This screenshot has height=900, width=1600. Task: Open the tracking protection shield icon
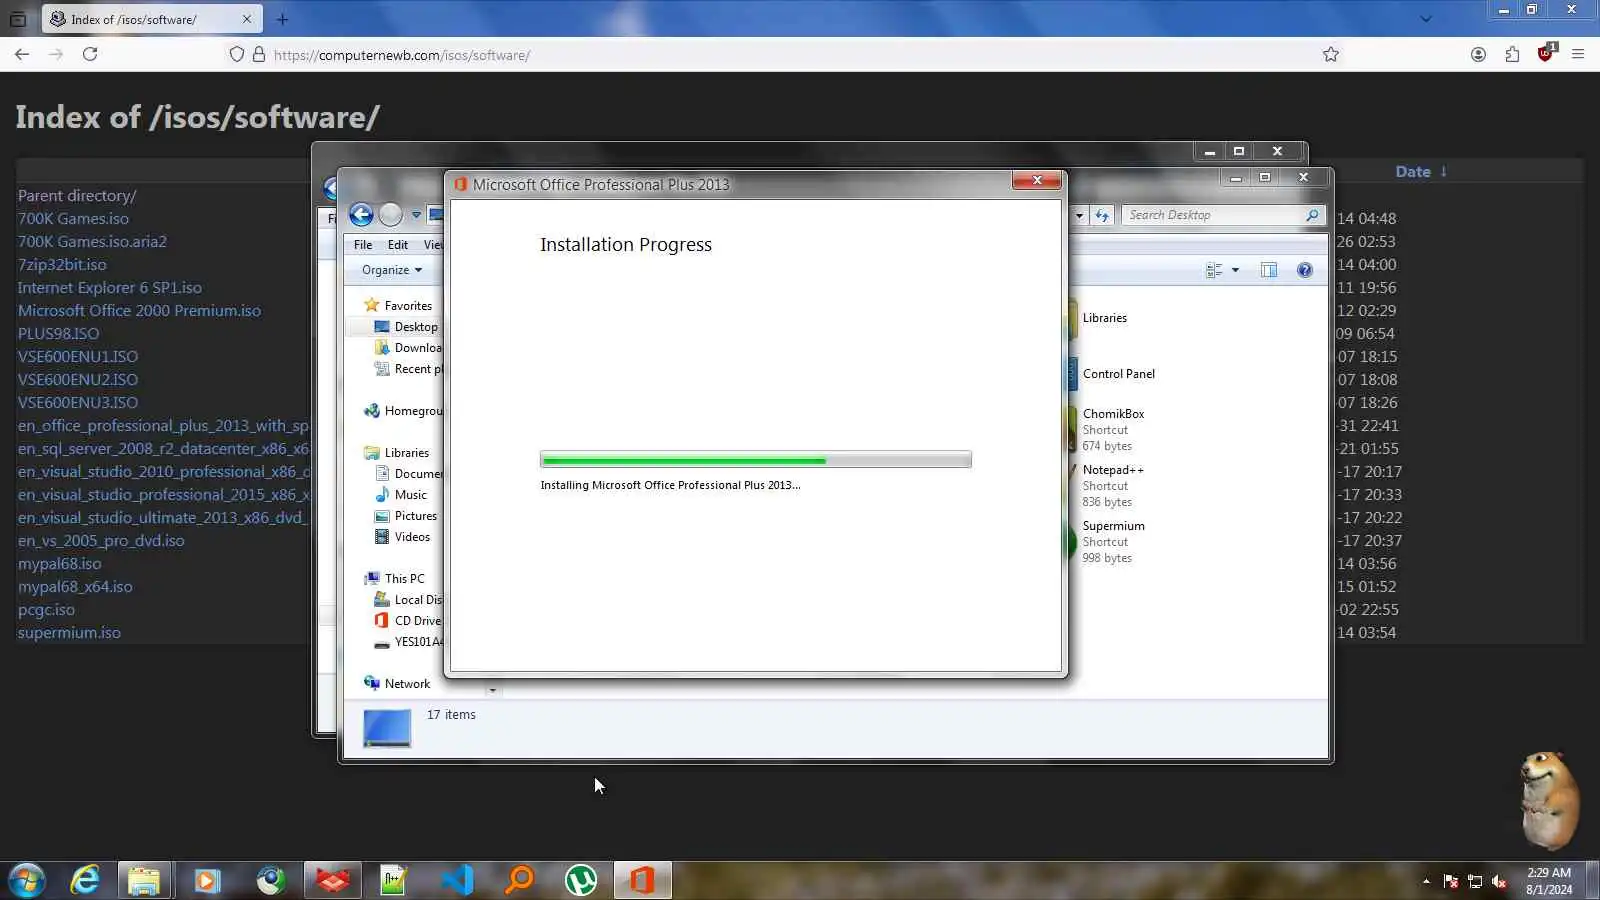tap(237, 54)
